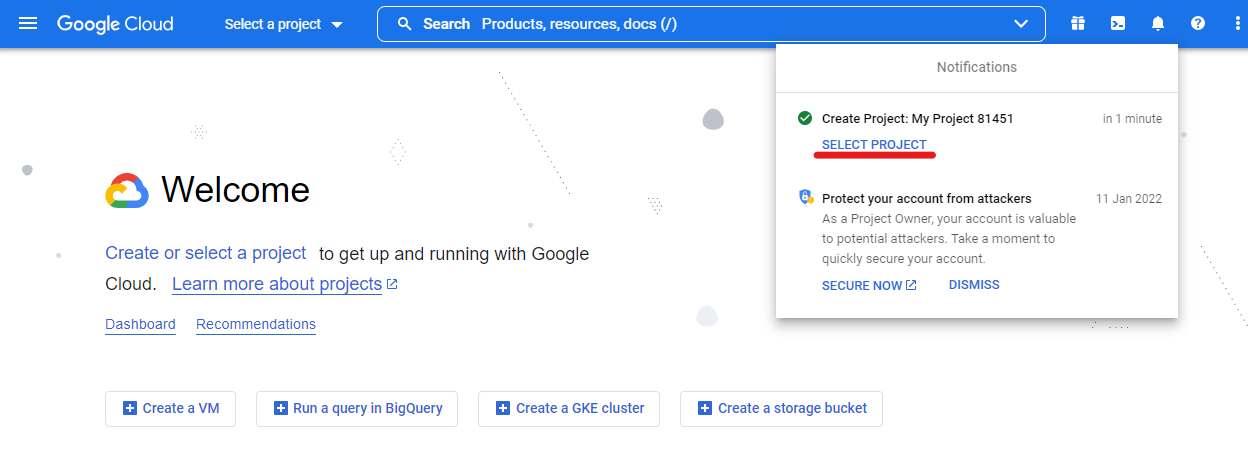
Task: Click the notifications bell icon
Action: point(1158,24)
